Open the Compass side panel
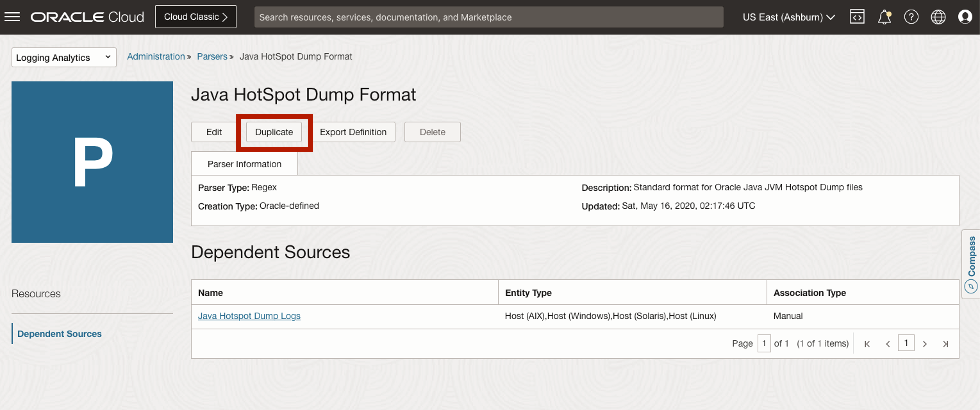Viewport: 980px width, 410px height. [971, 264]
